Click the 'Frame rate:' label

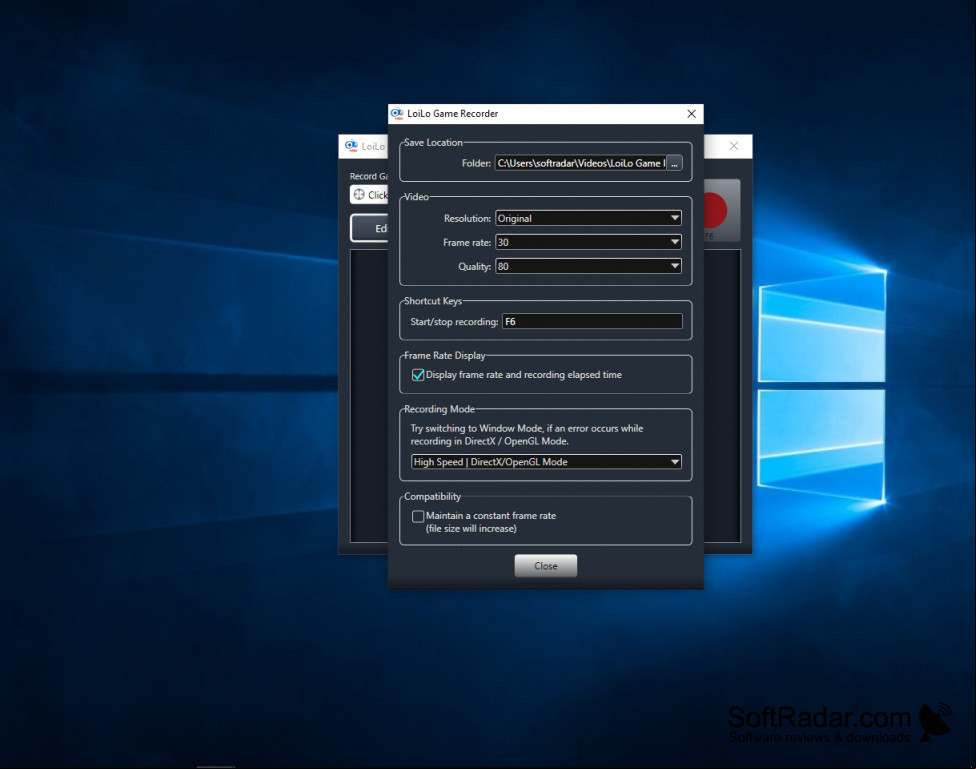(x=467, y=242)
